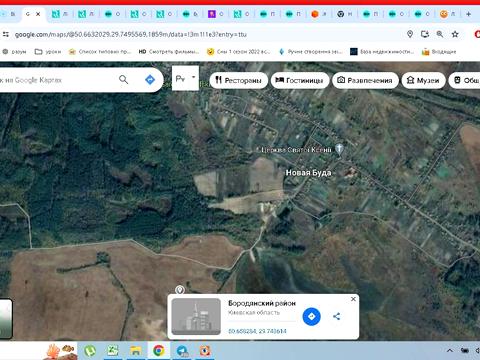The image size is (480, 360).
Task: Share the location via share icon
Action: [x=337, y=316]
